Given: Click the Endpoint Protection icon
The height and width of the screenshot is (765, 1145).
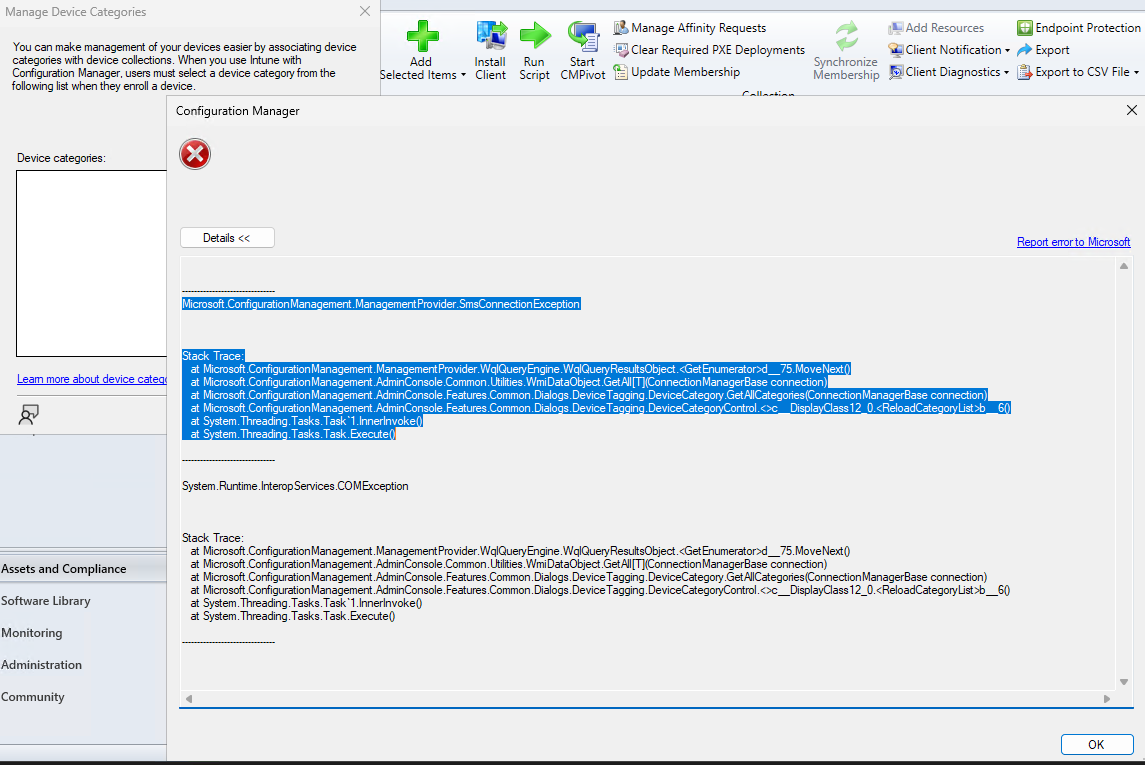Looking at the screenshot, I should pos(1025,28).
